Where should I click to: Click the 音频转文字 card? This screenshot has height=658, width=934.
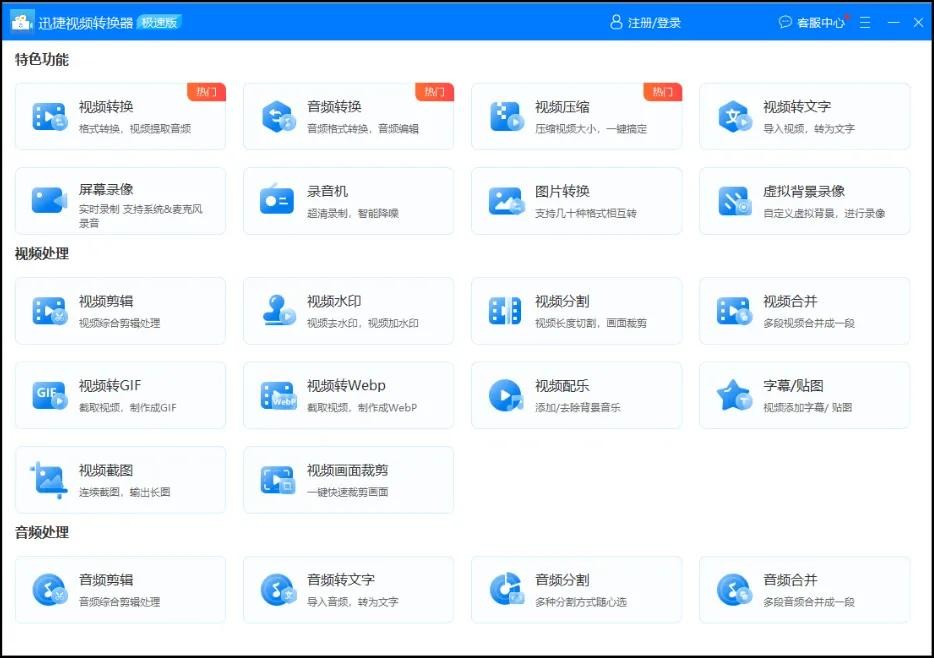click(x=348, y=590)
